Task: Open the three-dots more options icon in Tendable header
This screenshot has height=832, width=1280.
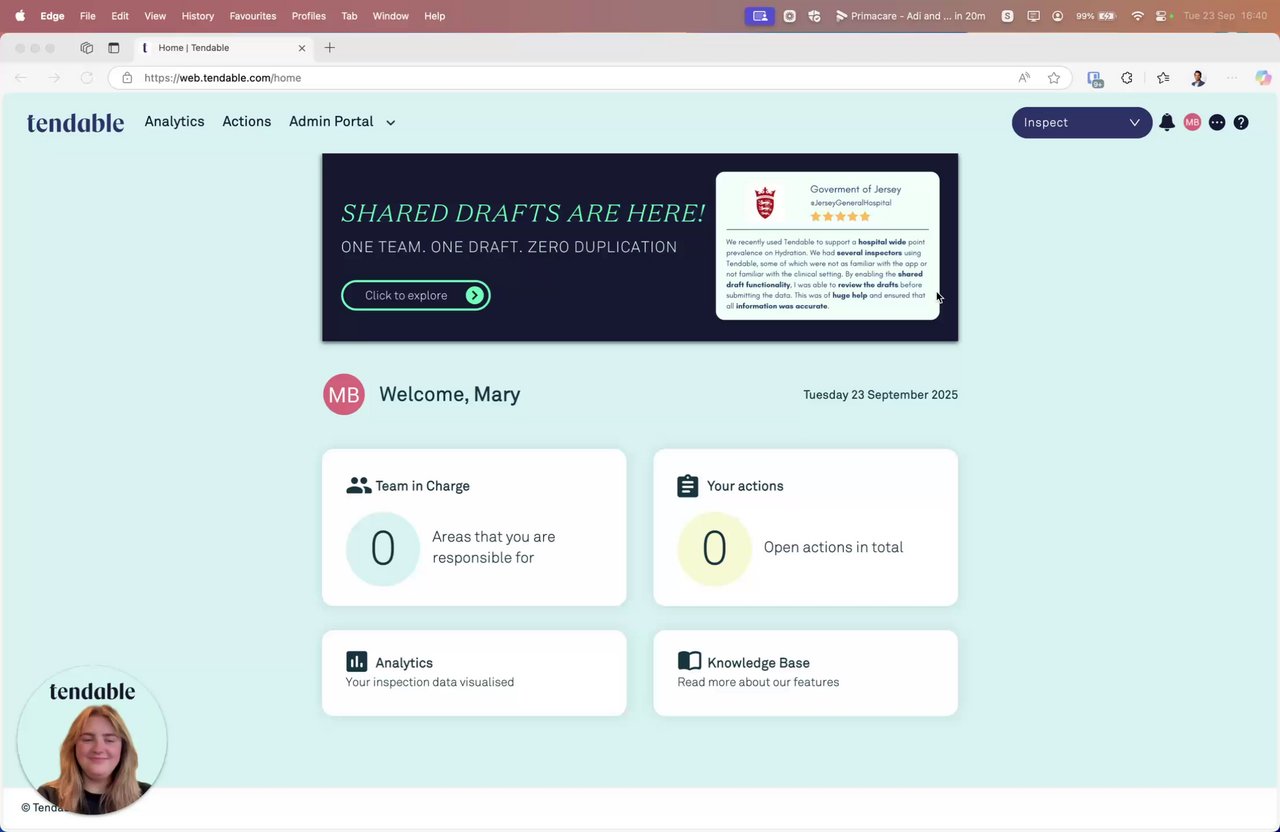Action: [1217, 122]
